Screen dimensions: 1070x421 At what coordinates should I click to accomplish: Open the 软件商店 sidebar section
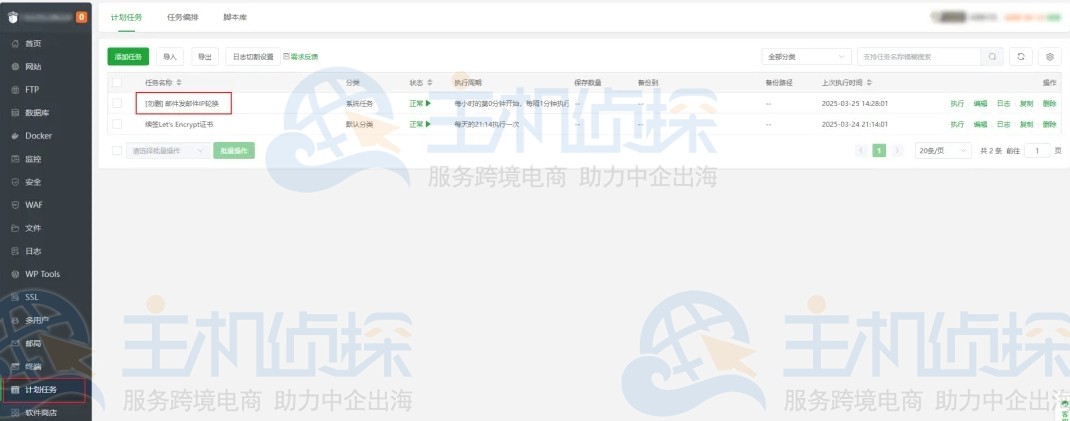[41, 412]
